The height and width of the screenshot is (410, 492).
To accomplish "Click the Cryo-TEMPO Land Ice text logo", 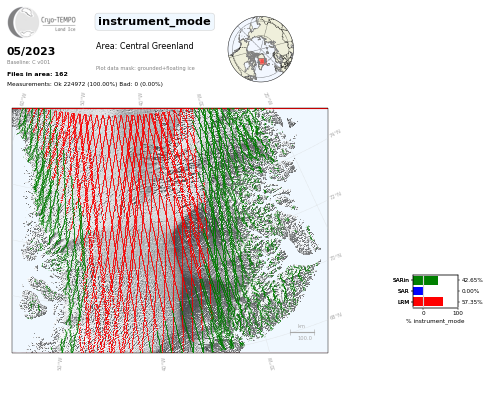I will point(59,23).
